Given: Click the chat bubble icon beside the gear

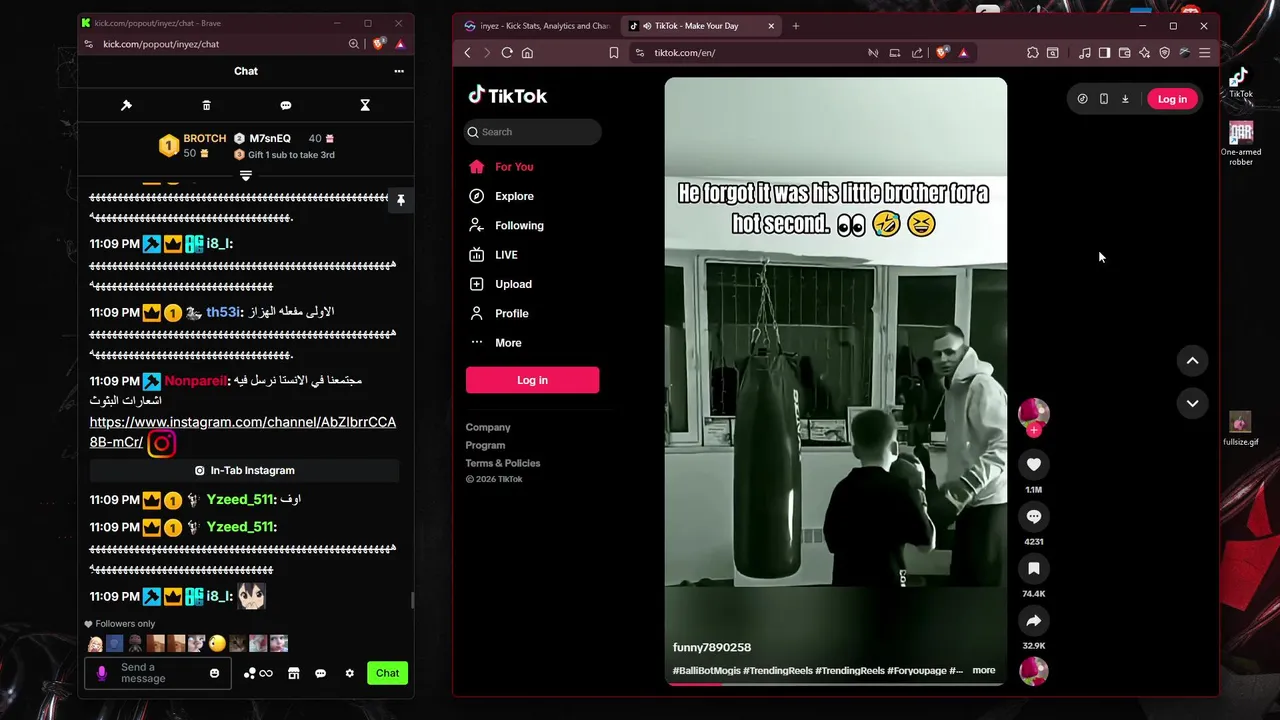Looking at the screenshot, I should [x=320, y=673].
